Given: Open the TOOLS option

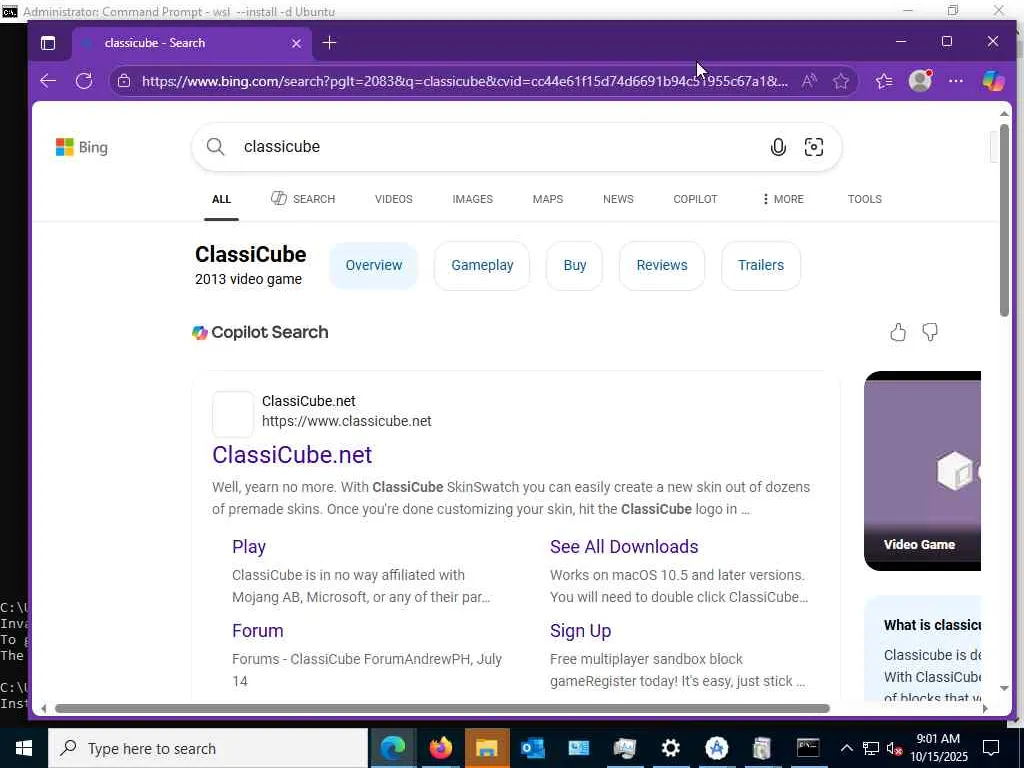Looking at the screenshot, I should tap(865, 199).
